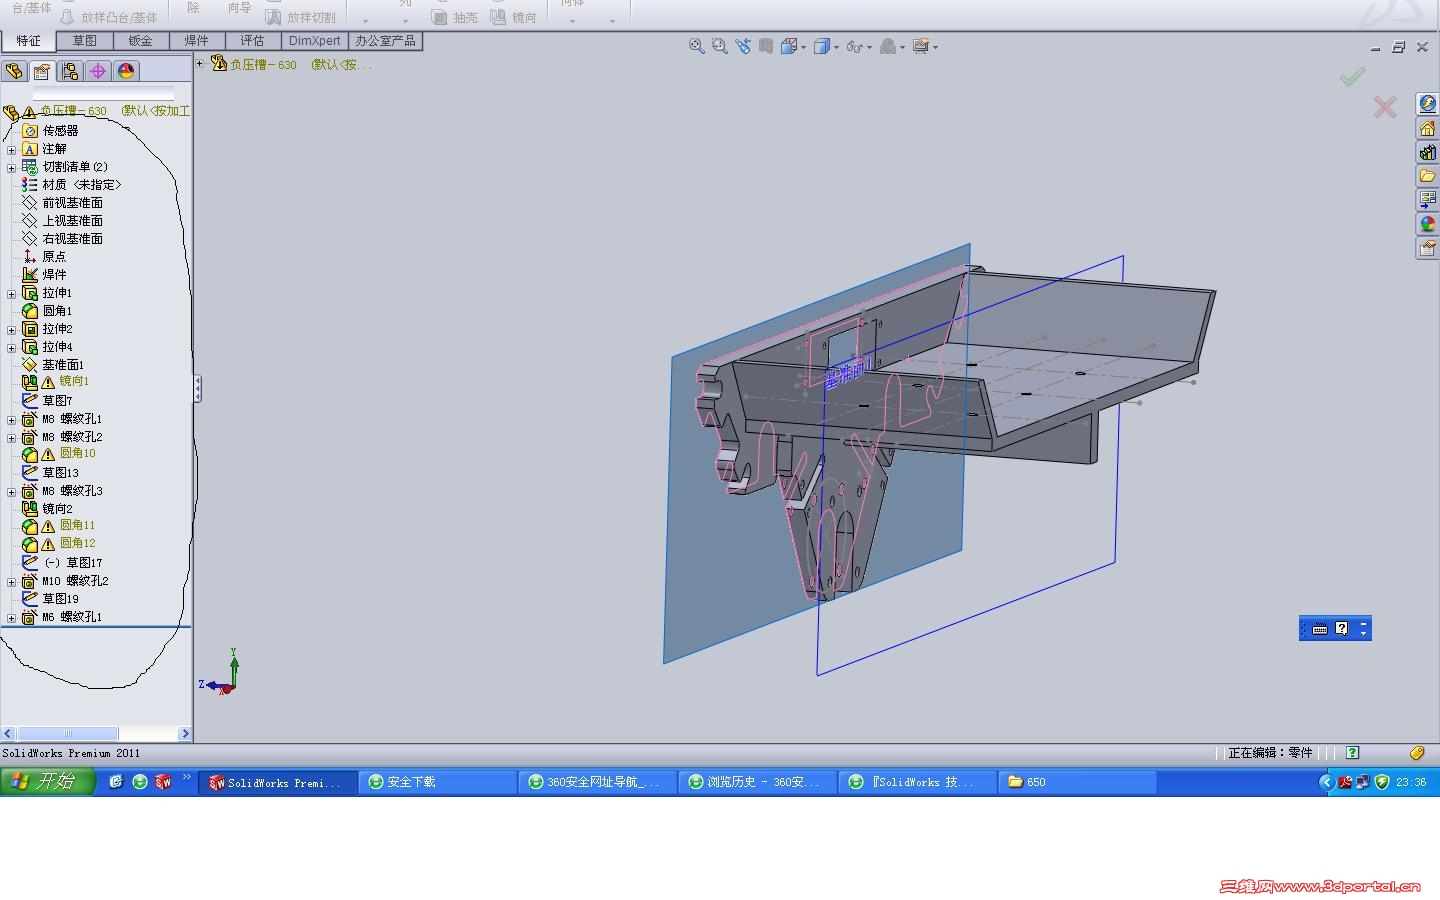Expand the 拉伸1 feature node
Screen dimensions: 1440x900
coord(11,294)
